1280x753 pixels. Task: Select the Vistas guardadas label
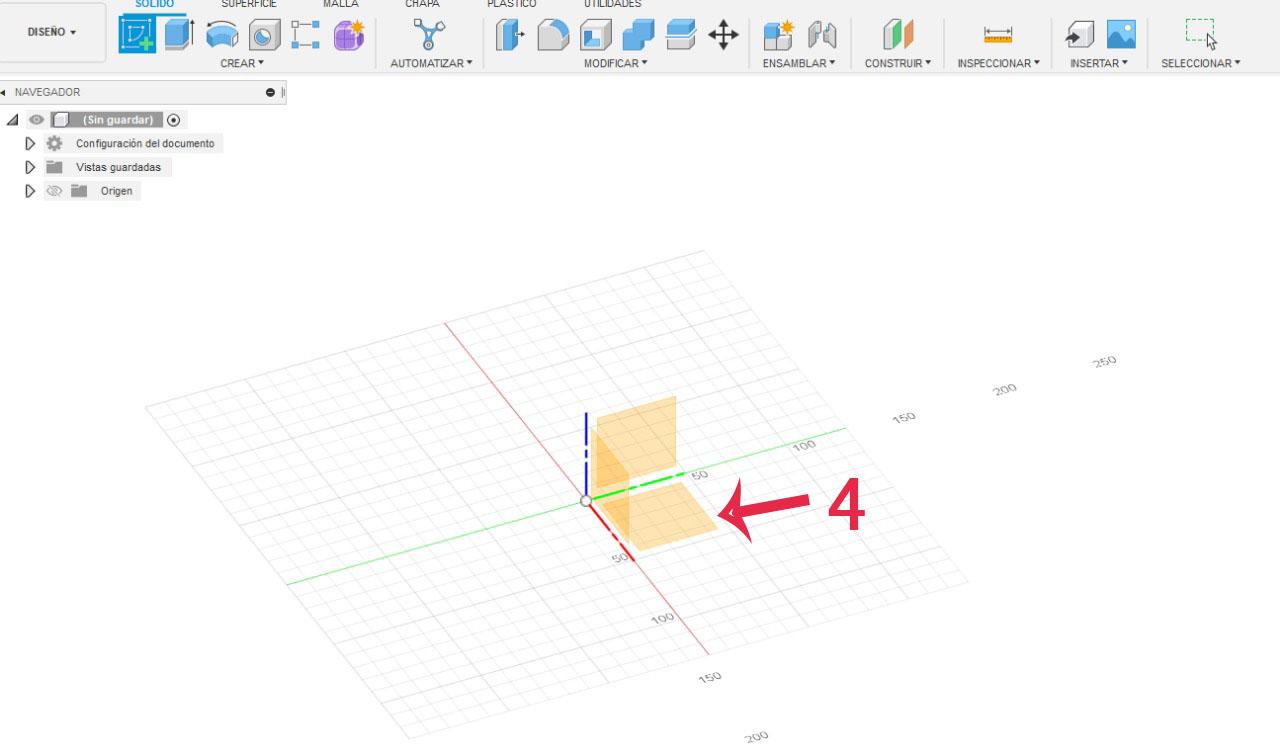[118, 167]
